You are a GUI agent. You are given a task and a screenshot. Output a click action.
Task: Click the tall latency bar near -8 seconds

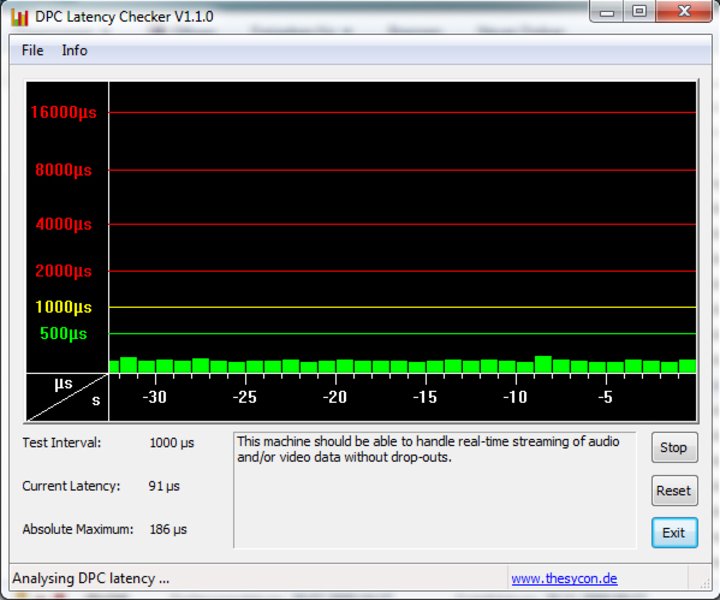coord(543,364)
